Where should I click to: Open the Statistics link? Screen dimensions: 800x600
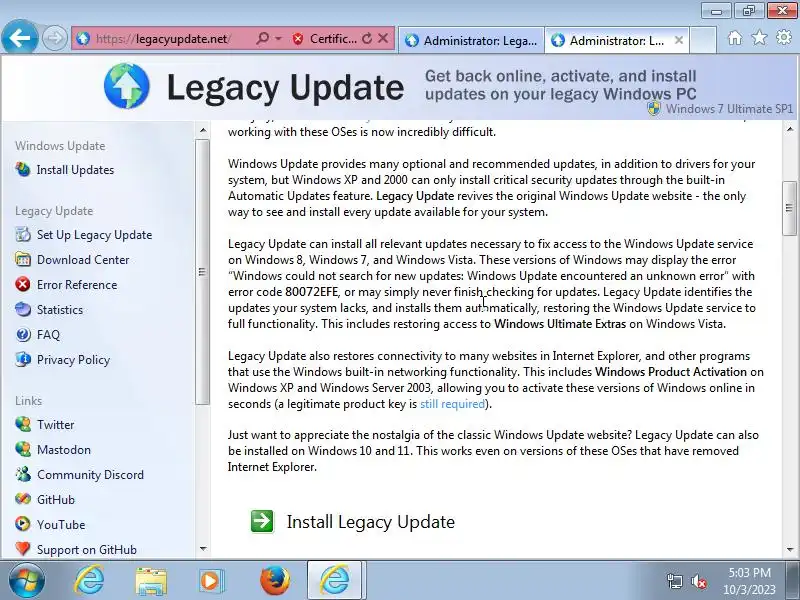60,310
